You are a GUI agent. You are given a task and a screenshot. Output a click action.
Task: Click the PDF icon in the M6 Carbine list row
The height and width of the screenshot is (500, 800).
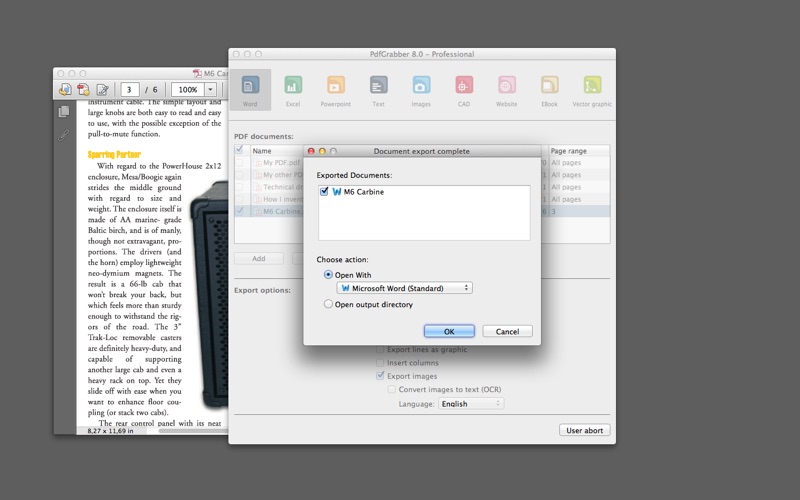pyautogui.click(x=258, y=211)
